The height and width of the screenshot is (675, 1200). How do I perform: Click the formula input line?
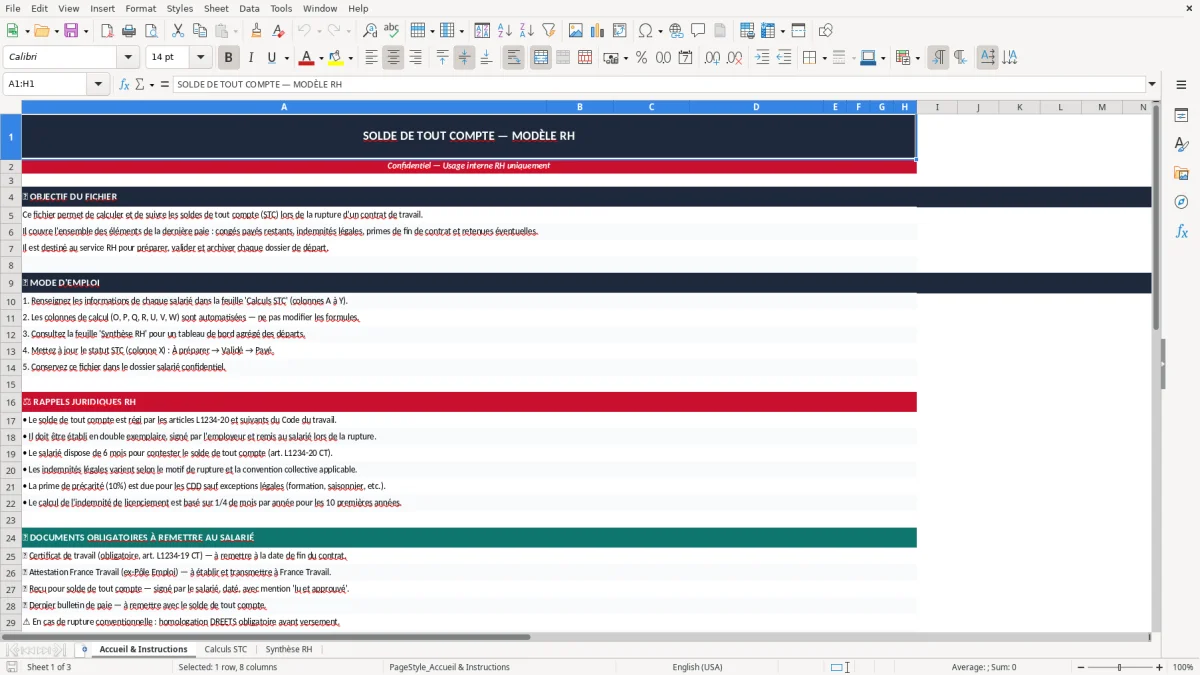click(658, 84)
